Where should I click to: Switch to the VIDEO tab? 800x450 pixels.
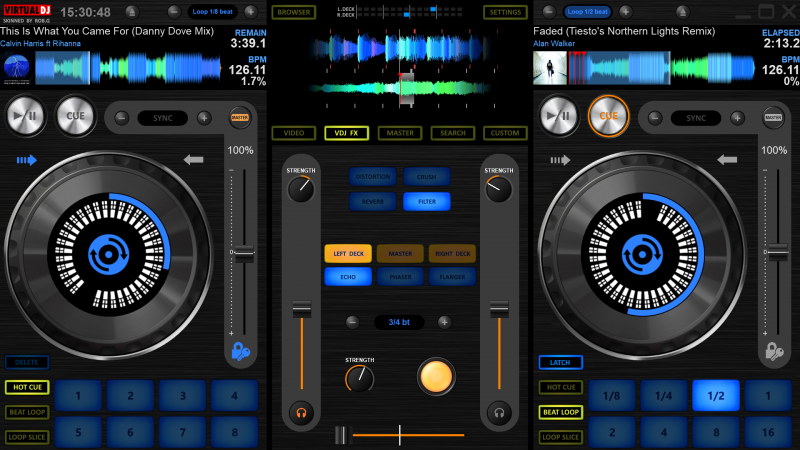[x=294, y=133]
